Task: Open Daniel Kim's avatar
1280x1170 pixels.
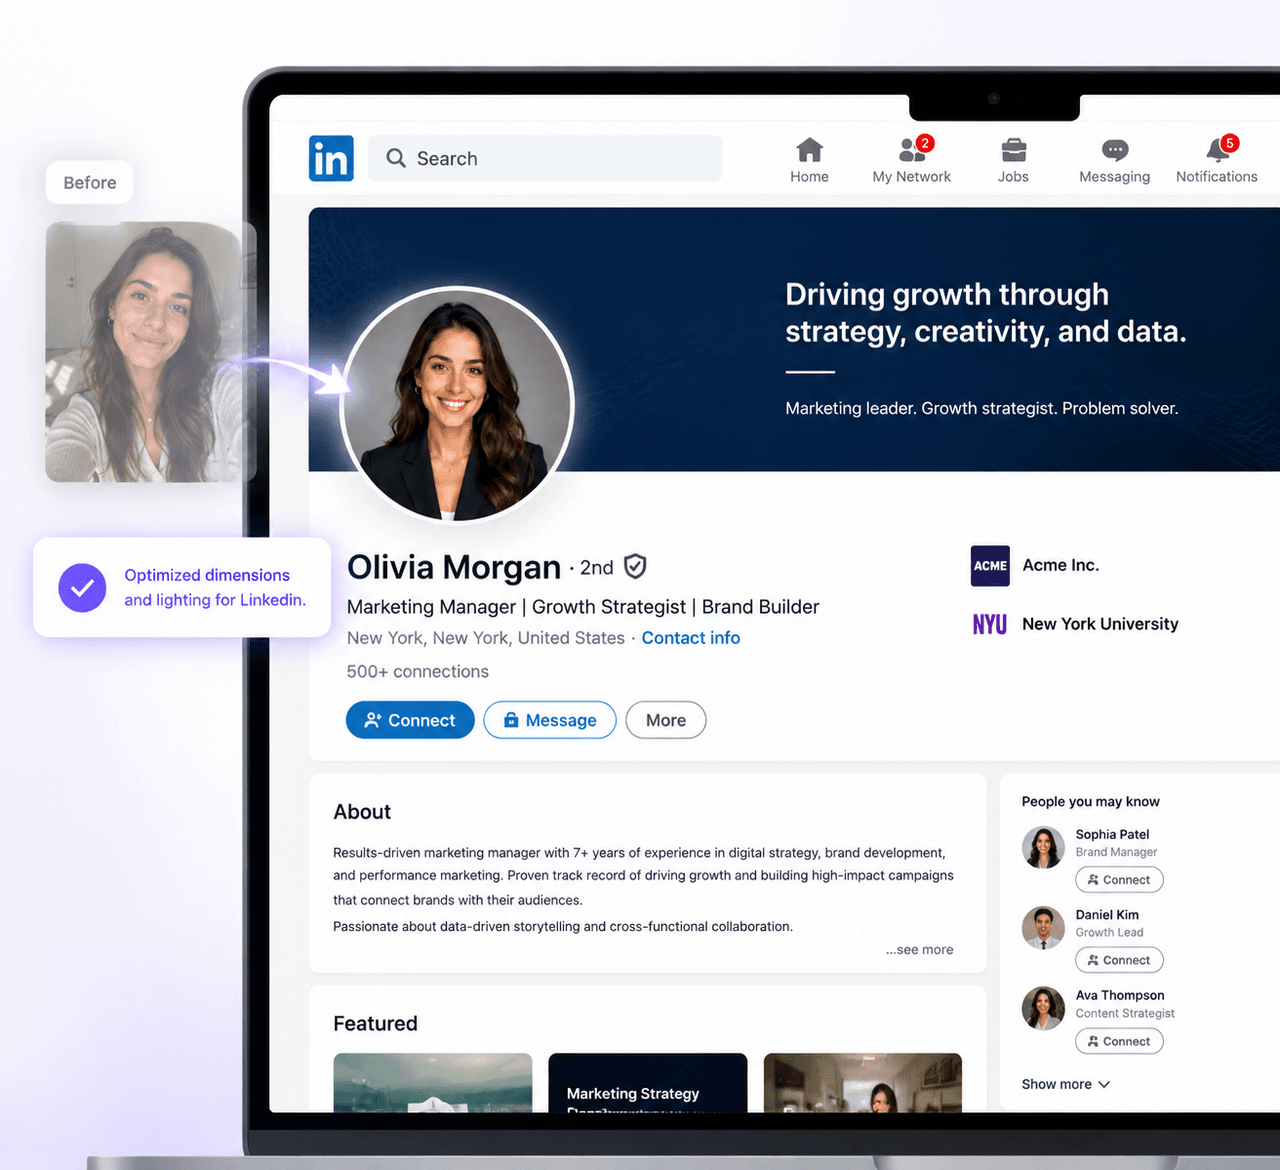Action: coord(1043,927)
